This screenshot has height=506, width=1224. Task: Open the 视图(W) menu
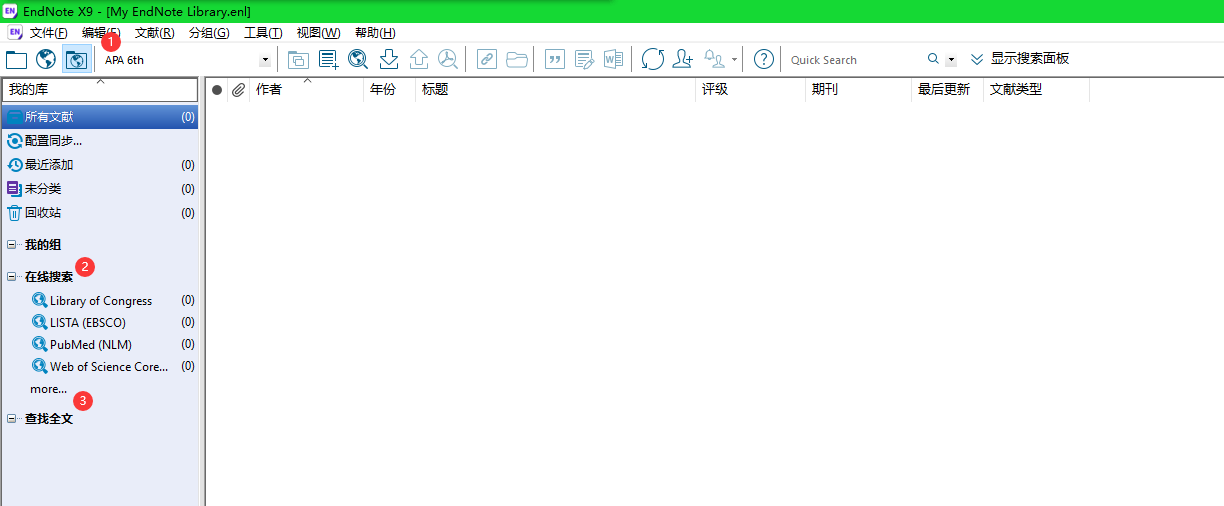point(318,33)
